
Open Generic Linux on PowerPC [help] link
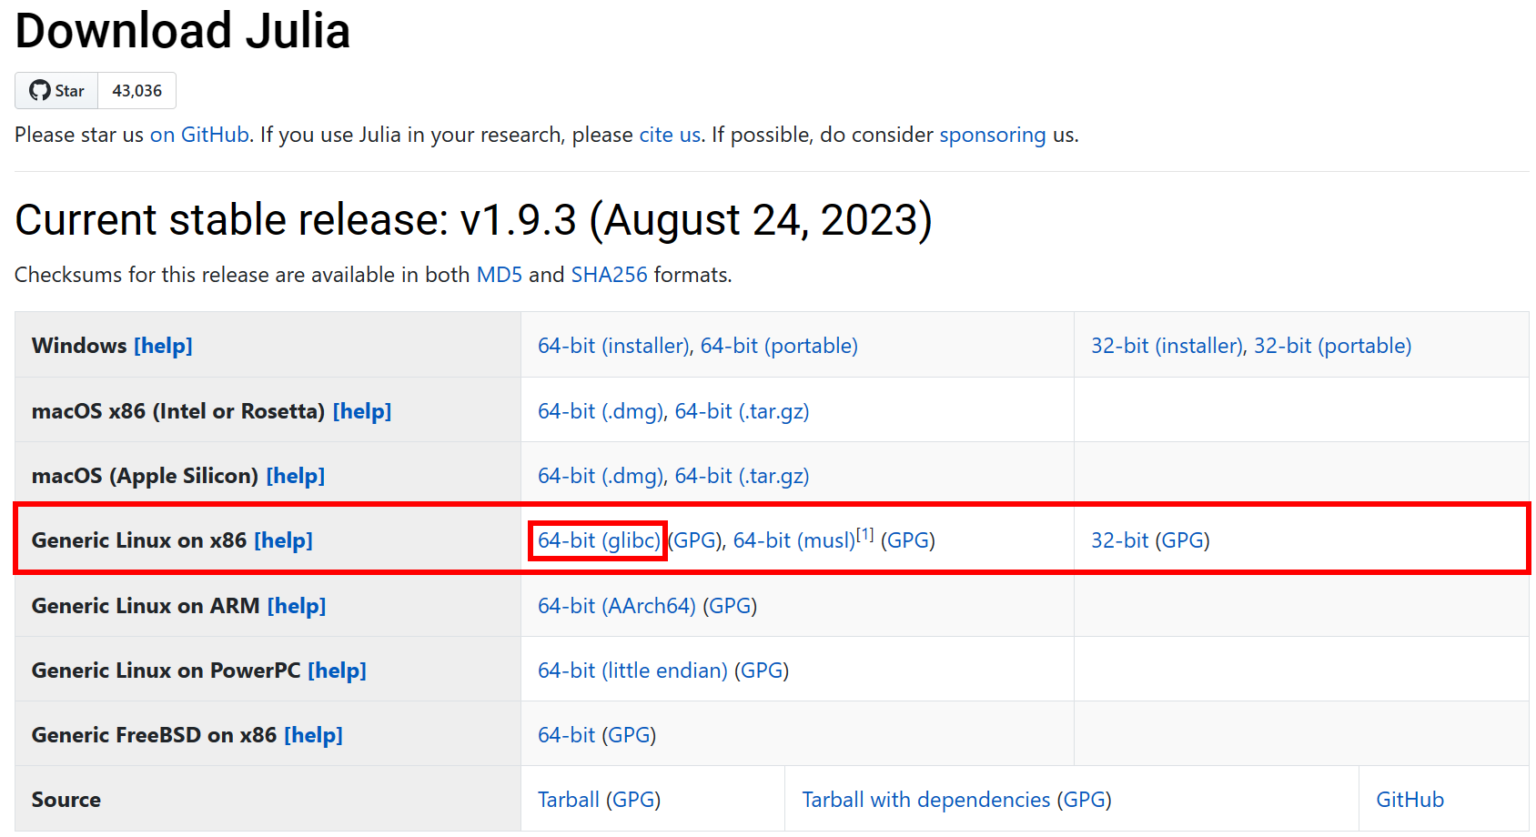337,671
